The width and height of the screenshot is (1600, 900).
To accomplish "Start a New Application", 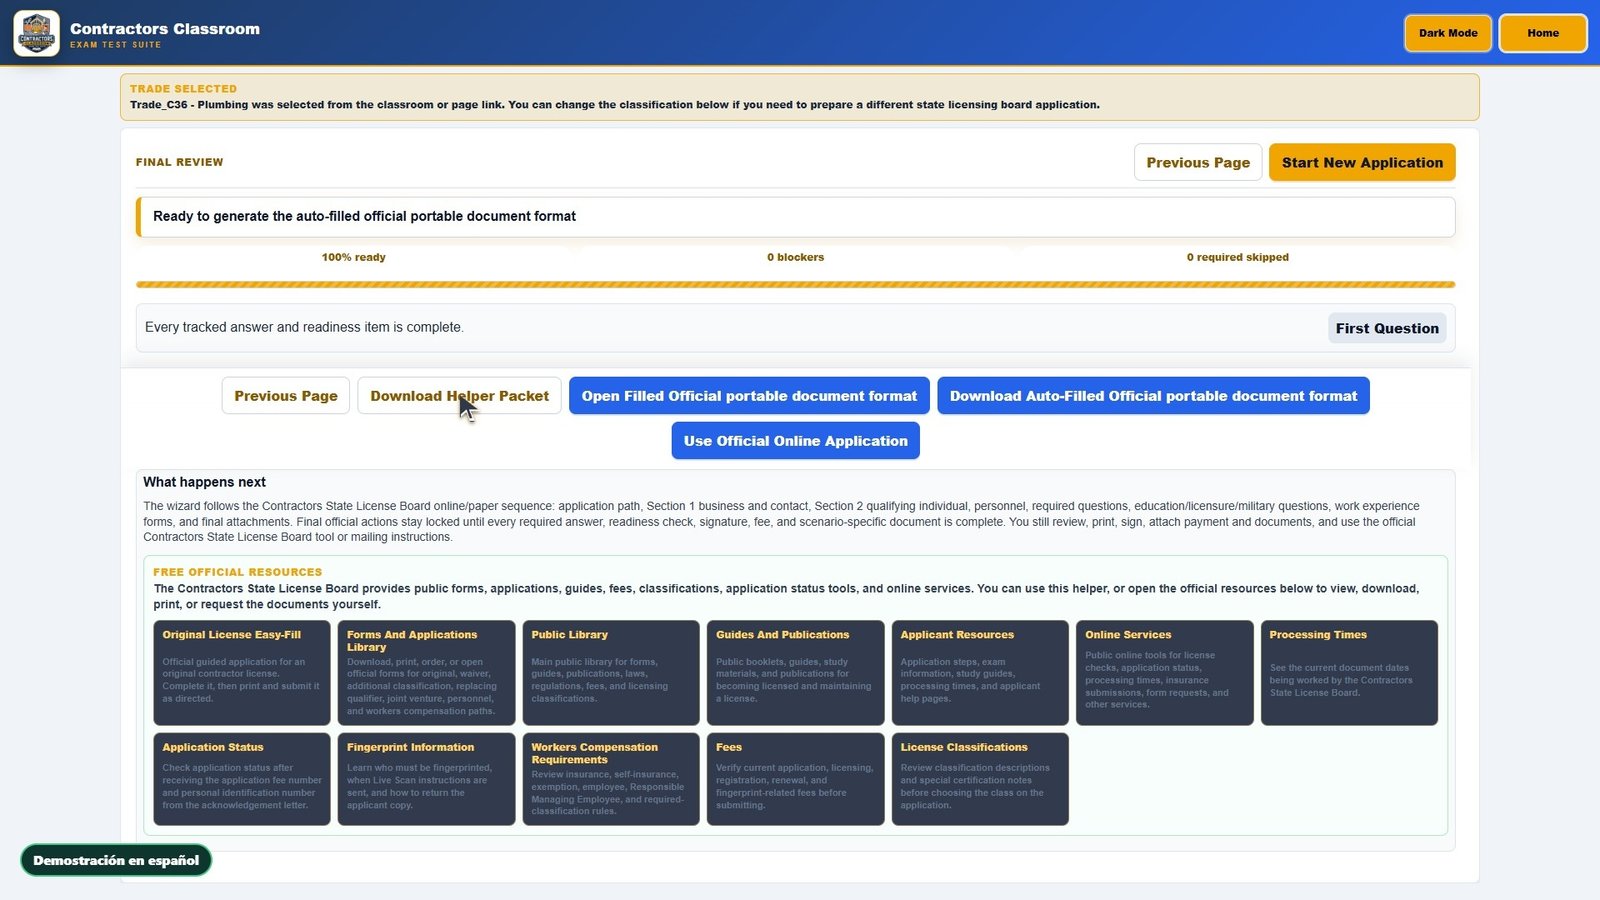I will tap(1362, 162).
